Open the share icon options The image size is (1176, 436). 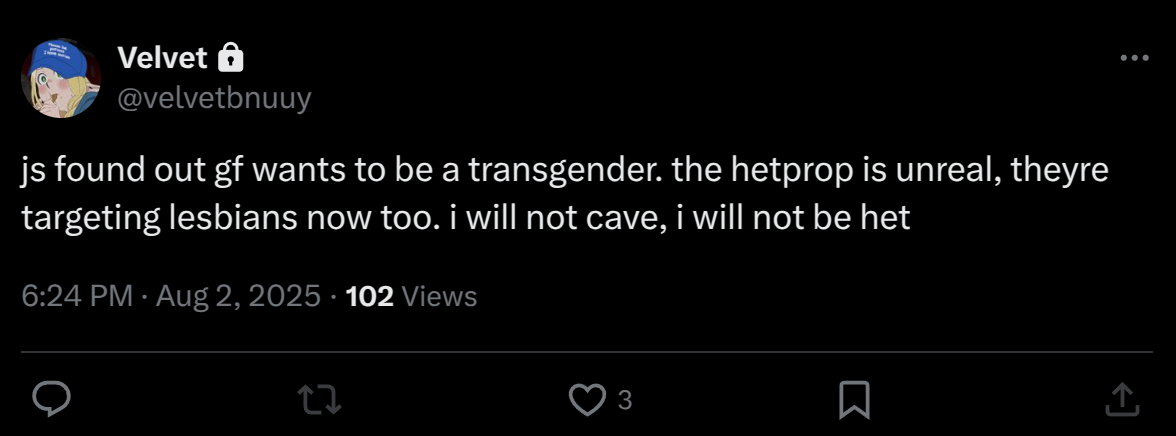[x=1123, y=400]
